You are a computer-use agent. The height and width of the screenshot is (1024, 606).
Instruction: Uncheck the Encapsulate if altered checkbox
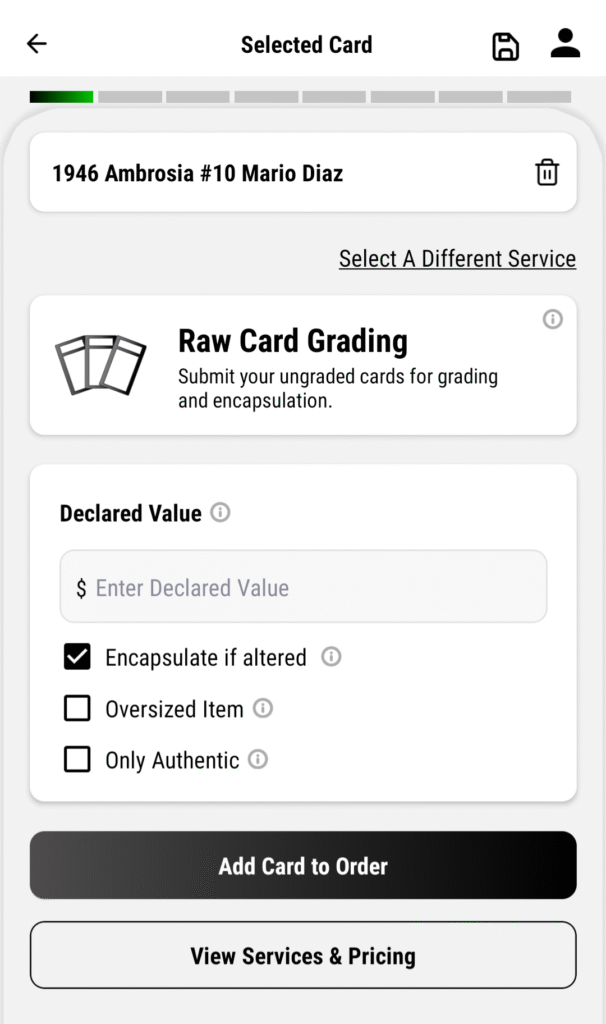click(77, 657)
